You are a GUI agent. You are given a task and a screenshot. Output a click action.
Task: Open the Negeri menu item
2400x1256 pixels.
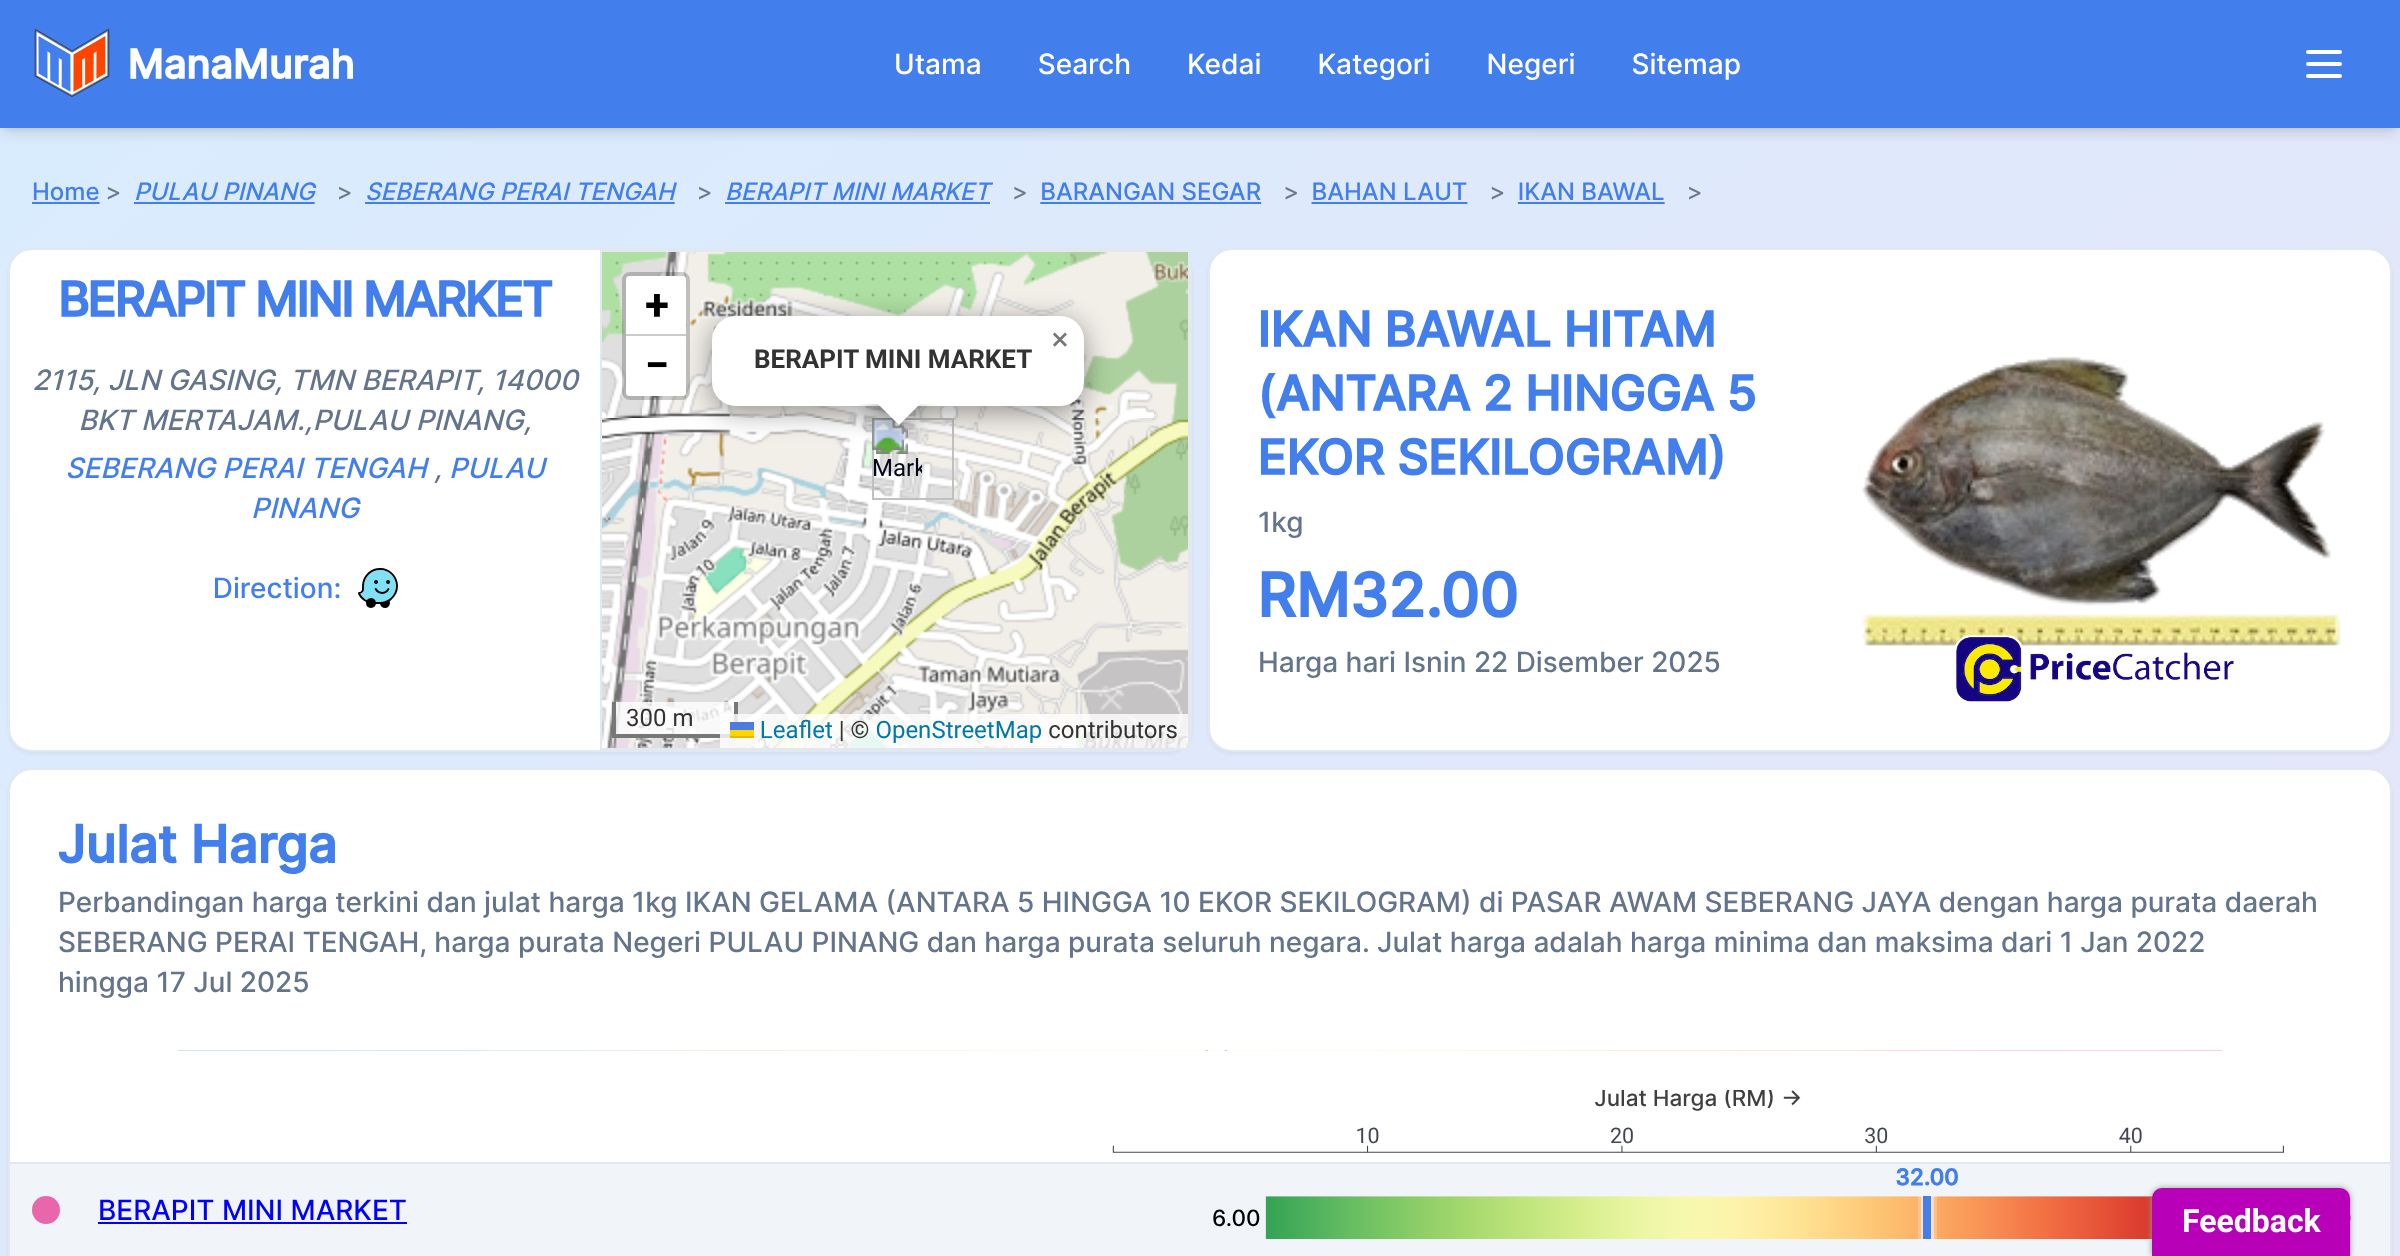[1530, 64]
